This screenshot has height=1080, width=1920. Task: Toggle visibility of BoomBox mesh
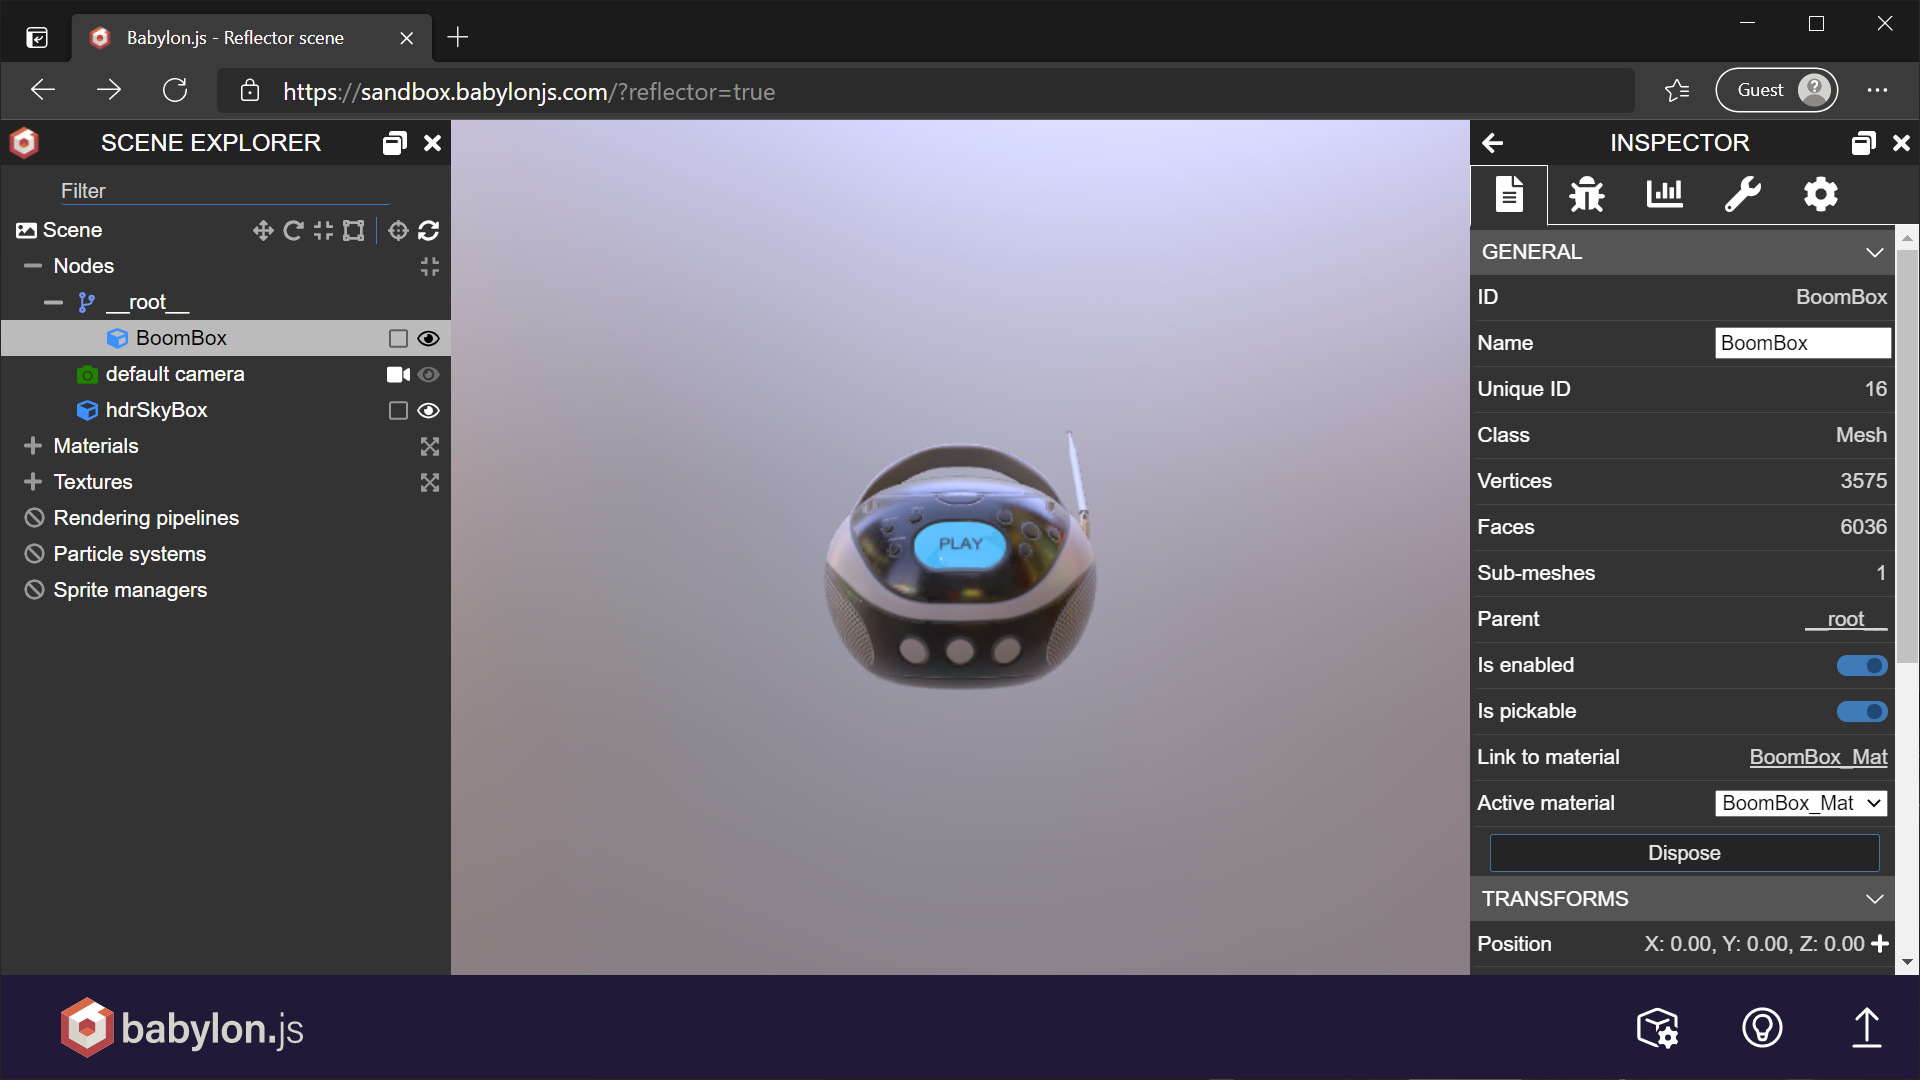click(429, 339)
